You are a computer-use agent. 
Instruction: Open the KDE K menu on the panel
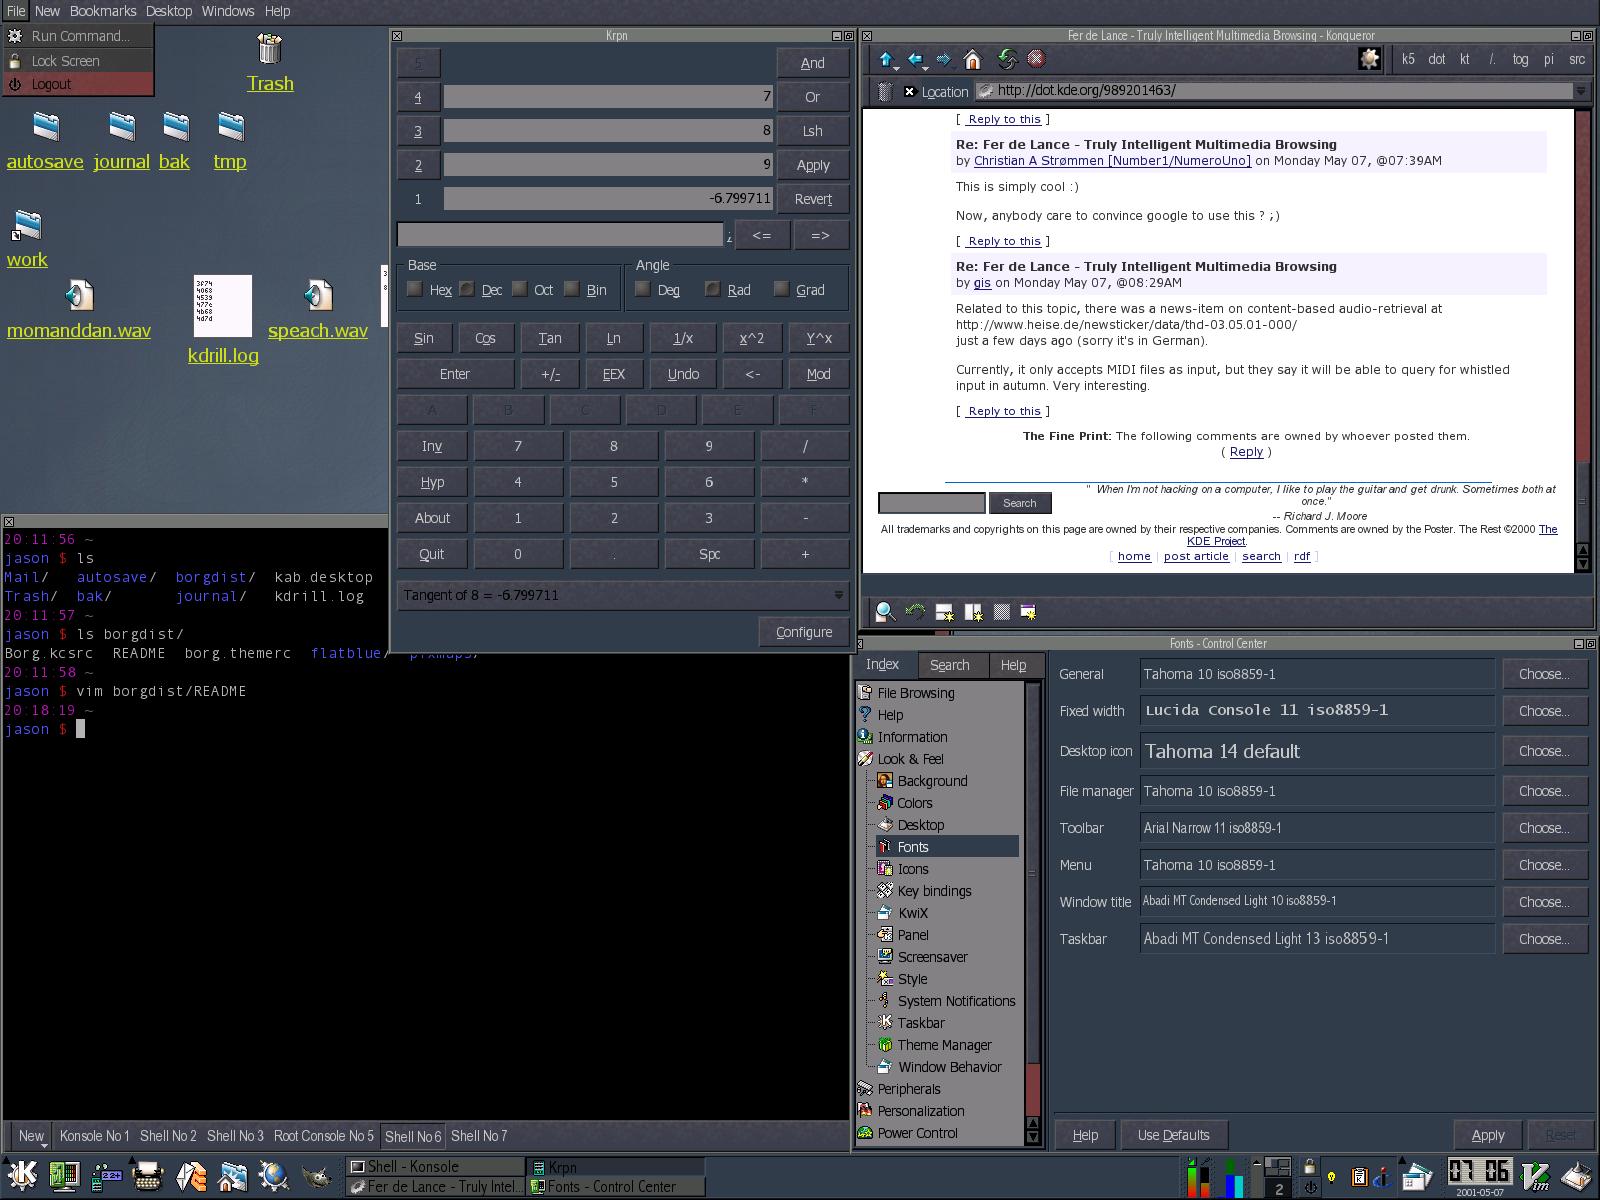(x=22, y=1174)
